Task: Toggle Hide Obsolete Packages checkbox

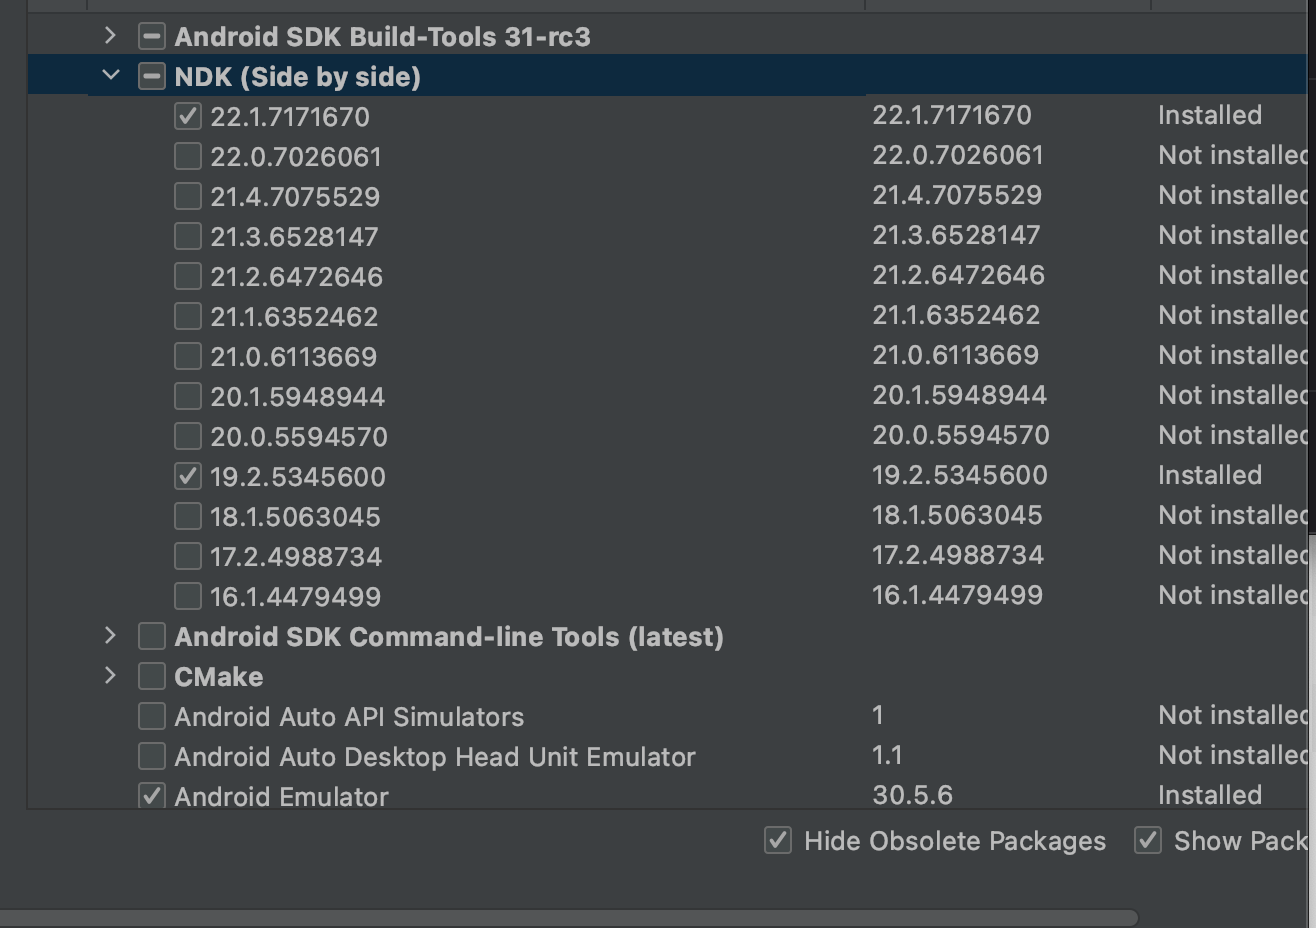Action: tap(778, 841)
